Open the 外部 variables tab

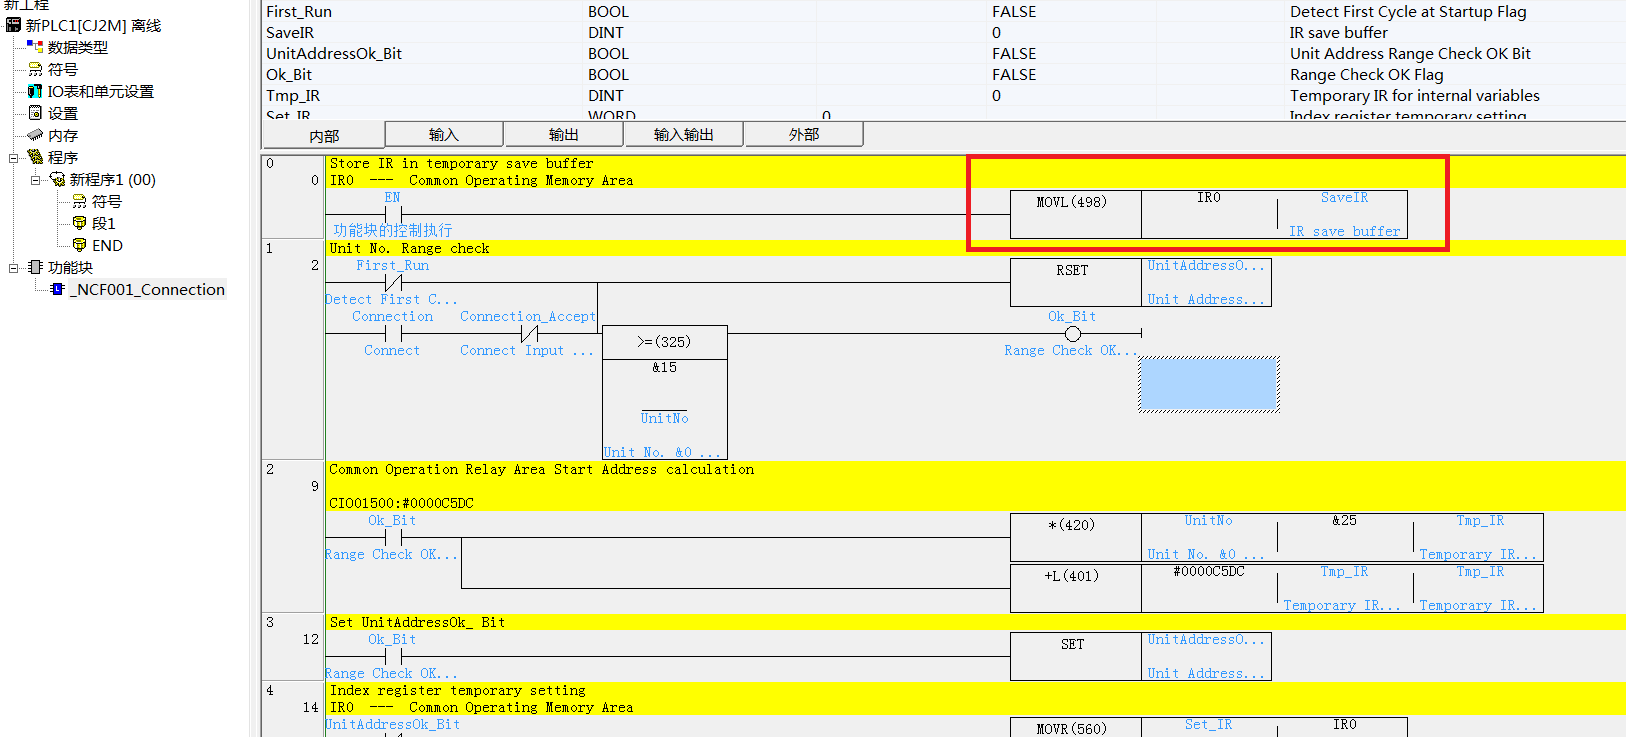tap(803, 135)
